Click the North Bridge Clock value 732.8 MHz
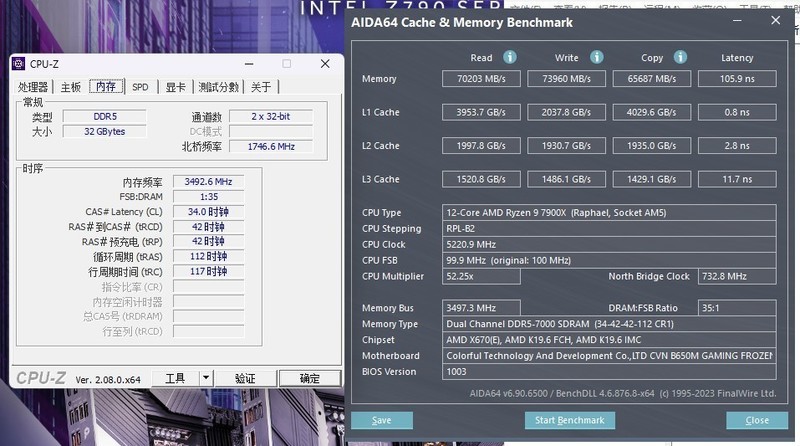The height and width of the screenshot is (446, 800). click(737, 276)
